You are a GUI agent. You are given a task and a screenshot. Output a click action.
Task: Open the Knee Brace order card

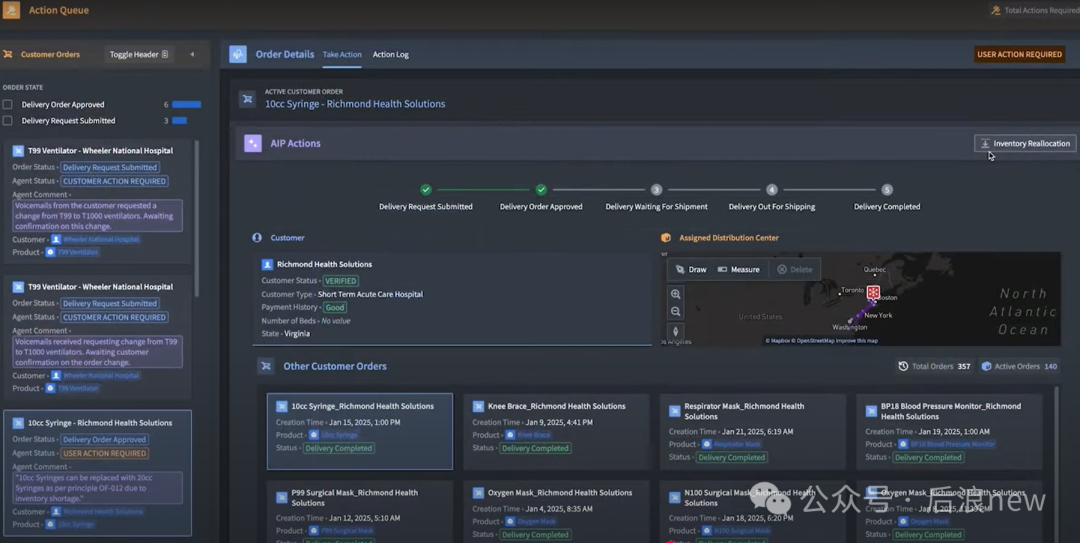point(556,407)
